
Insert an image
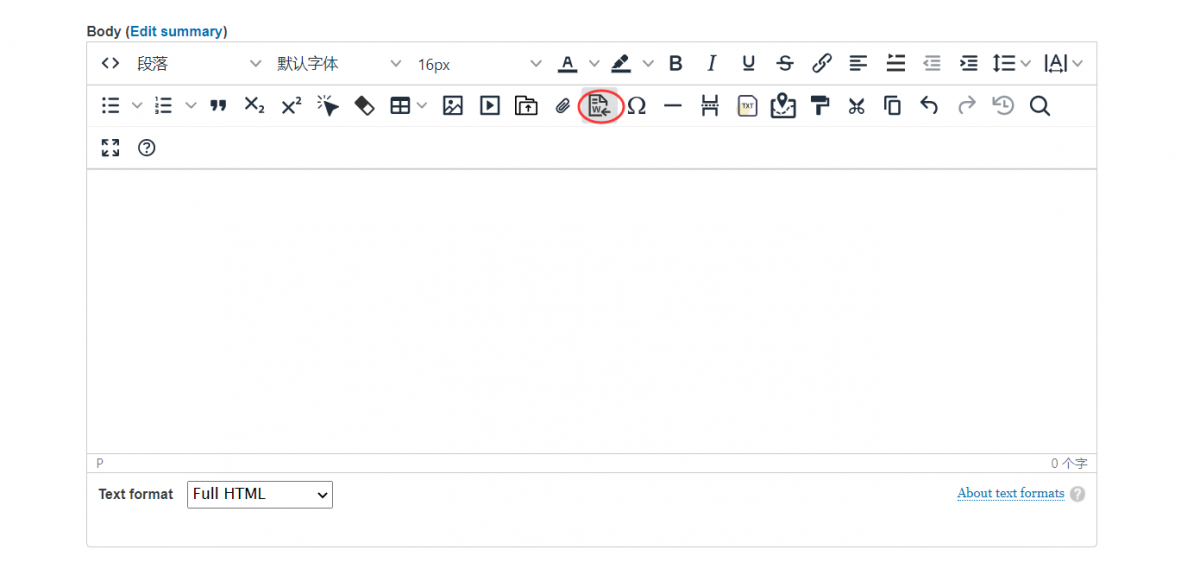[x=453, y=106]
